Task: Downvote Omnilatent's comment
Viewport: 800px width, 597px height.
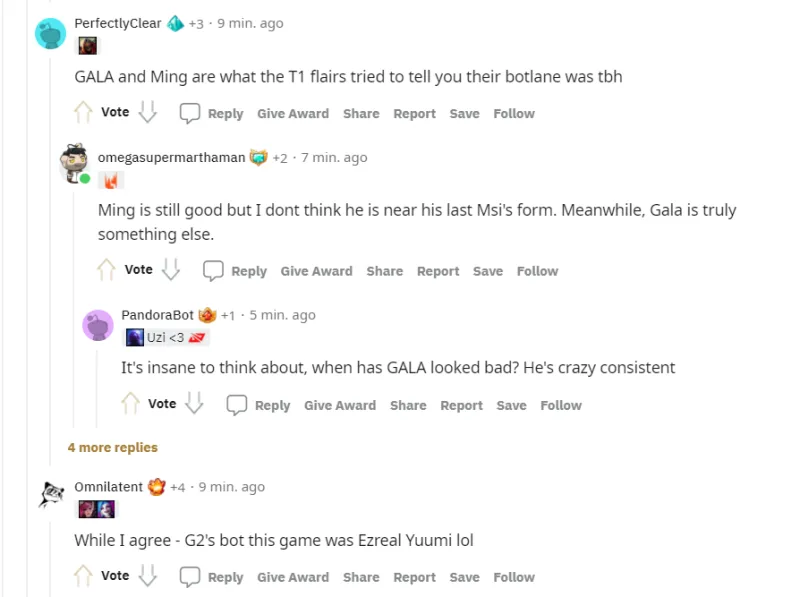Action: click(x=148, y=576)
